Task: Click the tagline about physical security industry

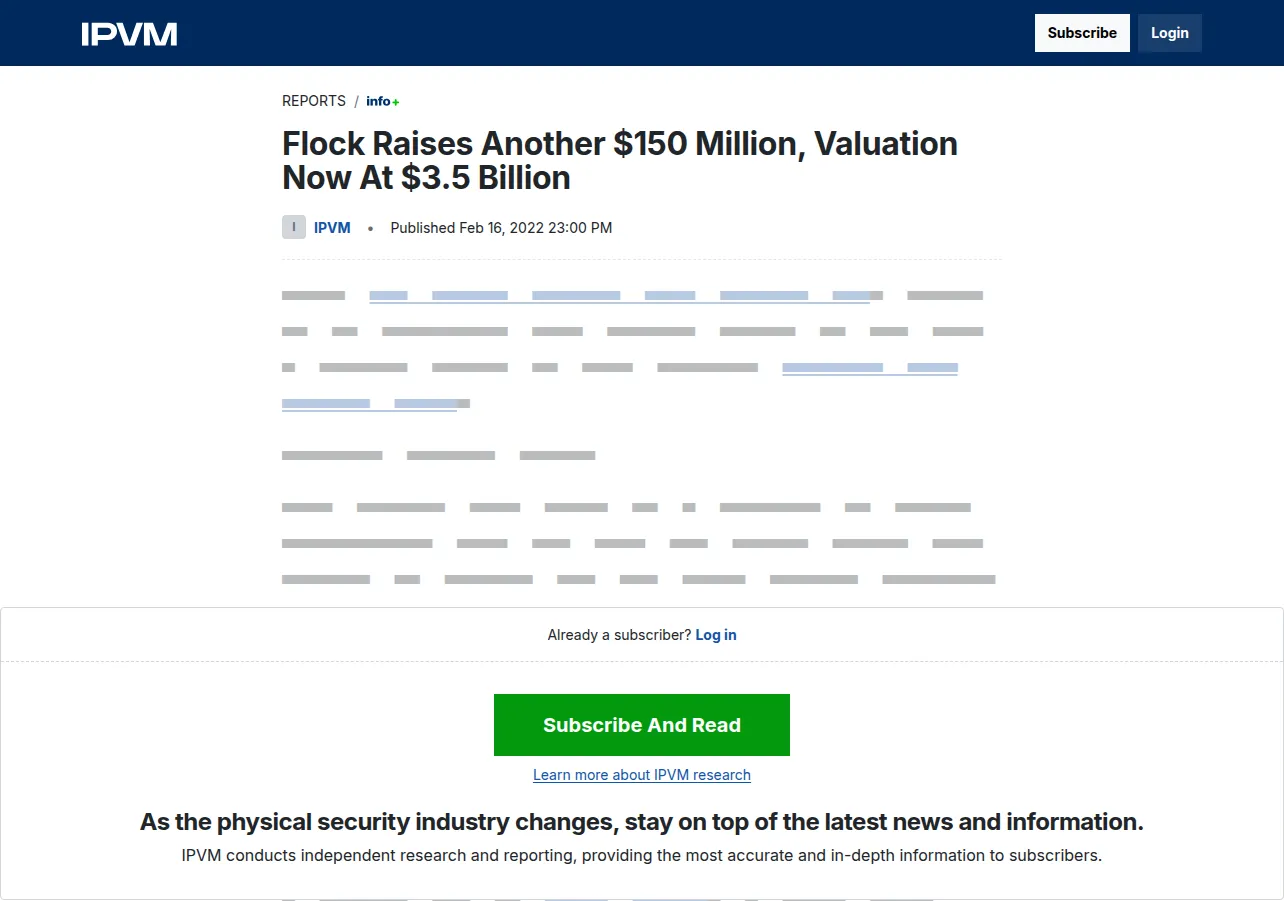Action: pos(642,822)
